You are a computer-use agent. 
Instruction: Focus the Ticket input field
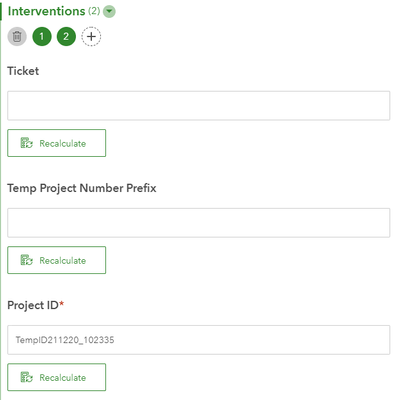click(x=199, y=106)
